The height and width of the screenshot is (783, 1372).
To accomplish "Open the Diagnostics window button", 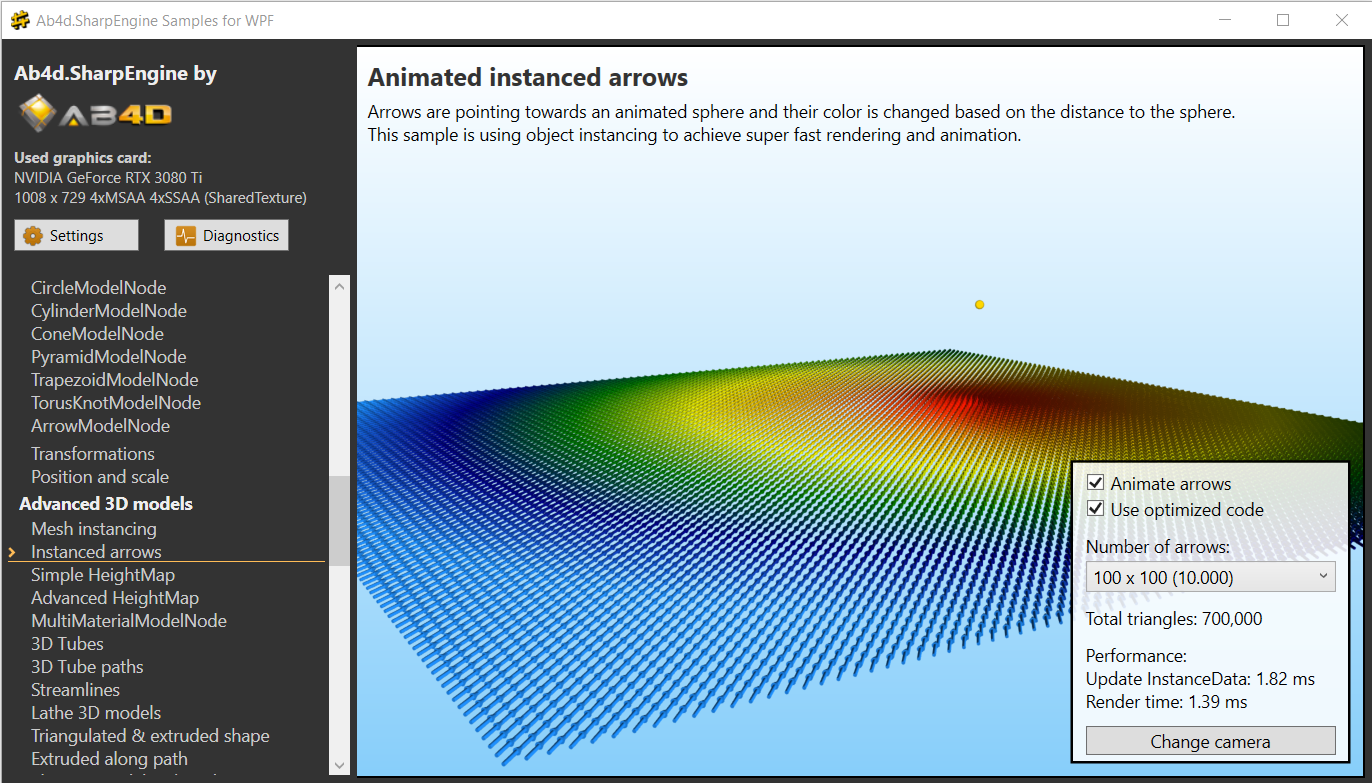I will (x=227, y=236).
